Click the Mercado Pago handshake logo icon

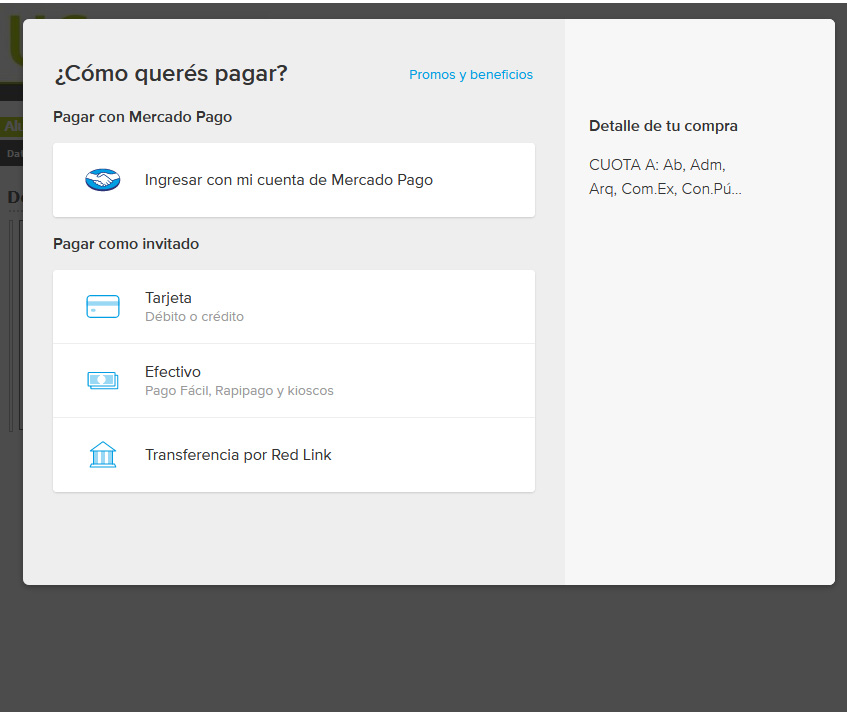[x=103, y=180]
